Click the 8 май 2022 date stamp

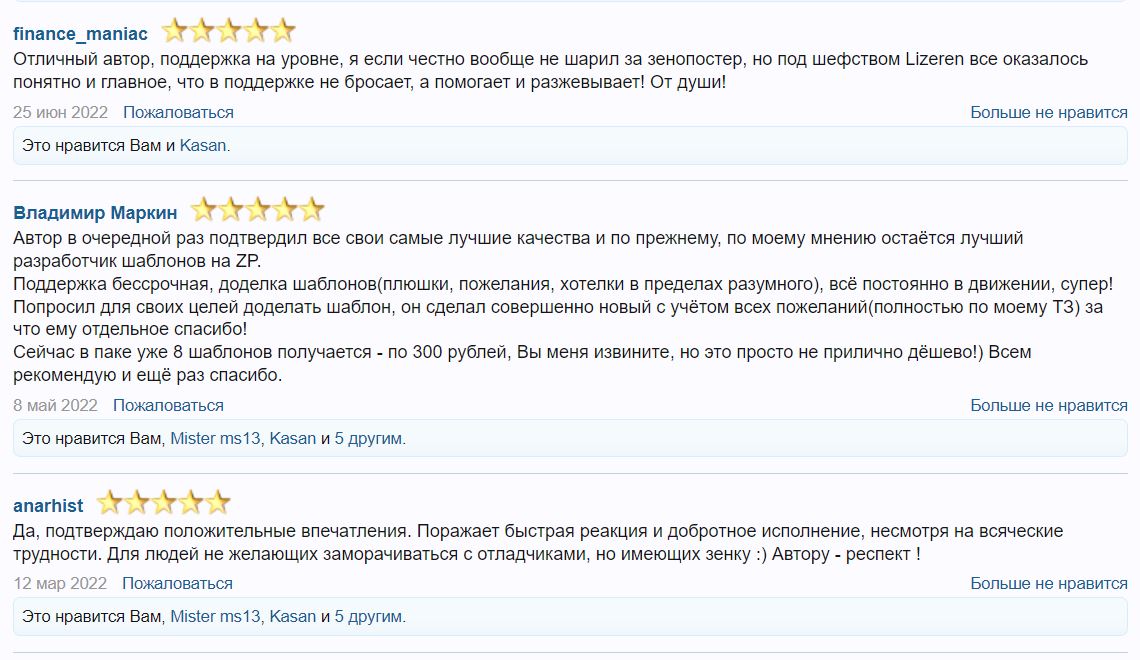[55, 405]
